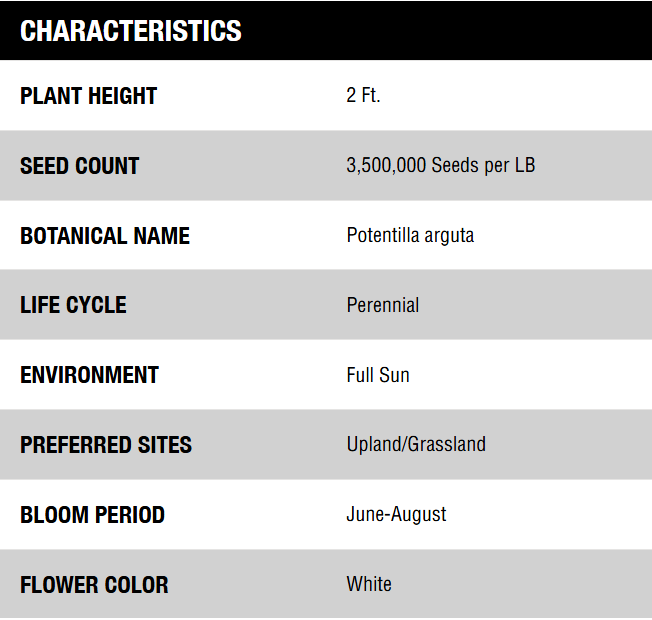Click the word 'August' in bloom period
The image size is (652, 620).
pyautogui.click(x=420, y=515)
